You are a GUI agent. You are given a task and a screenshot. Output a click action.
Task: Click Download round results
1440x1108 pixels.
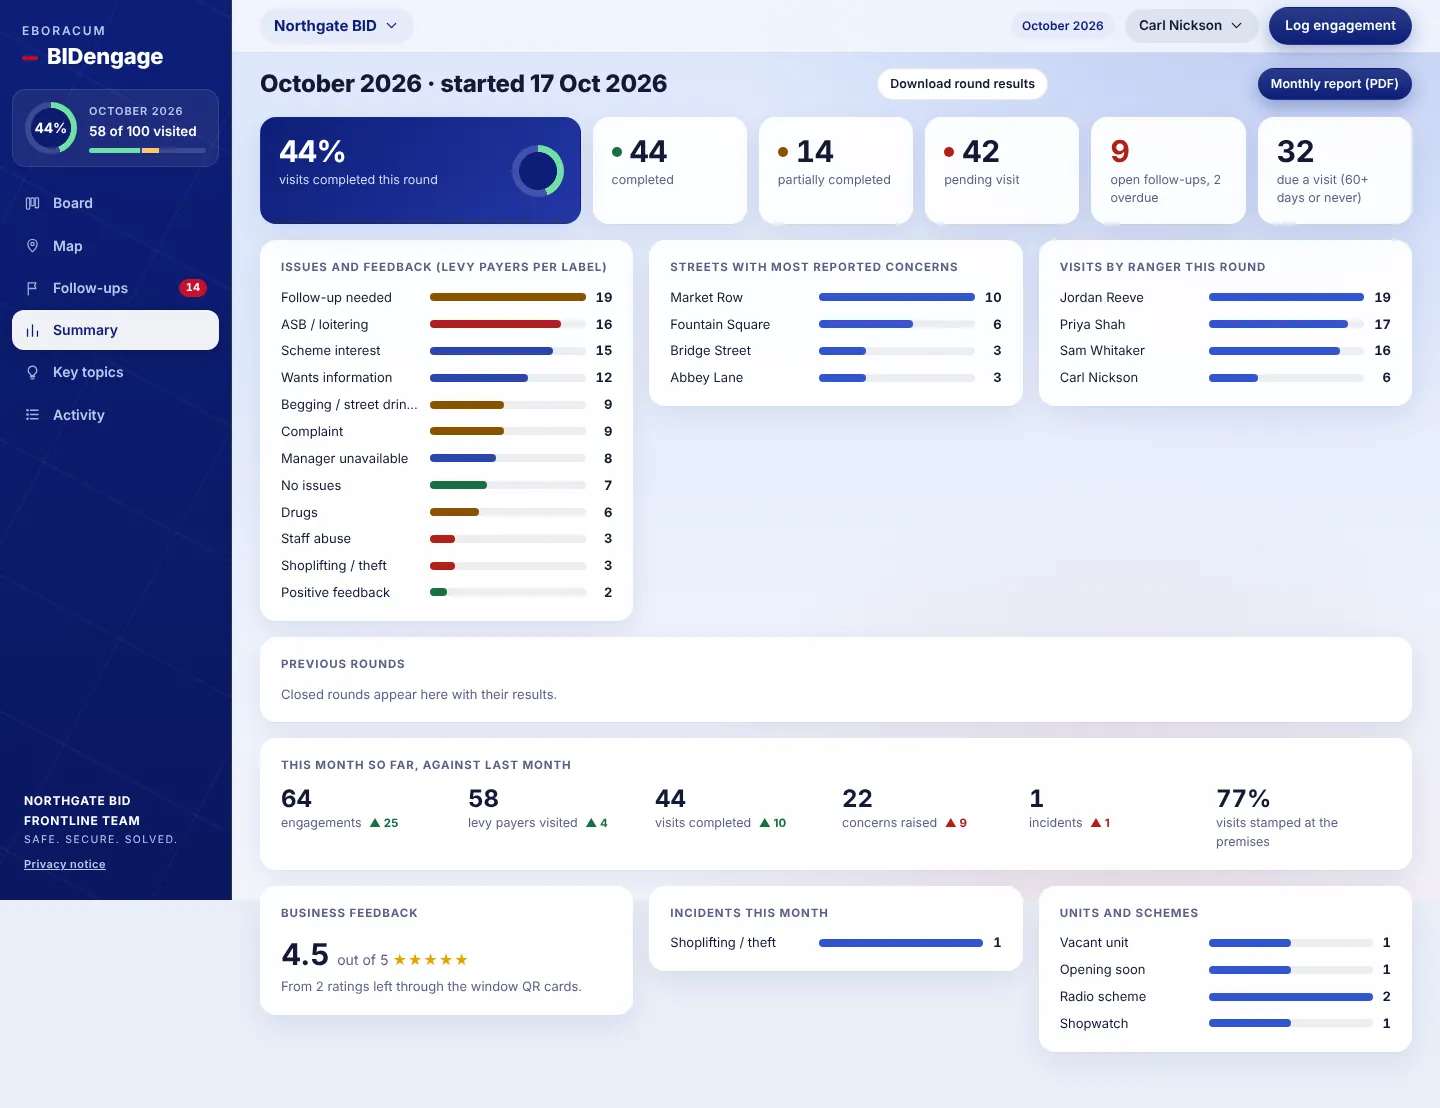tap(962, 84)
